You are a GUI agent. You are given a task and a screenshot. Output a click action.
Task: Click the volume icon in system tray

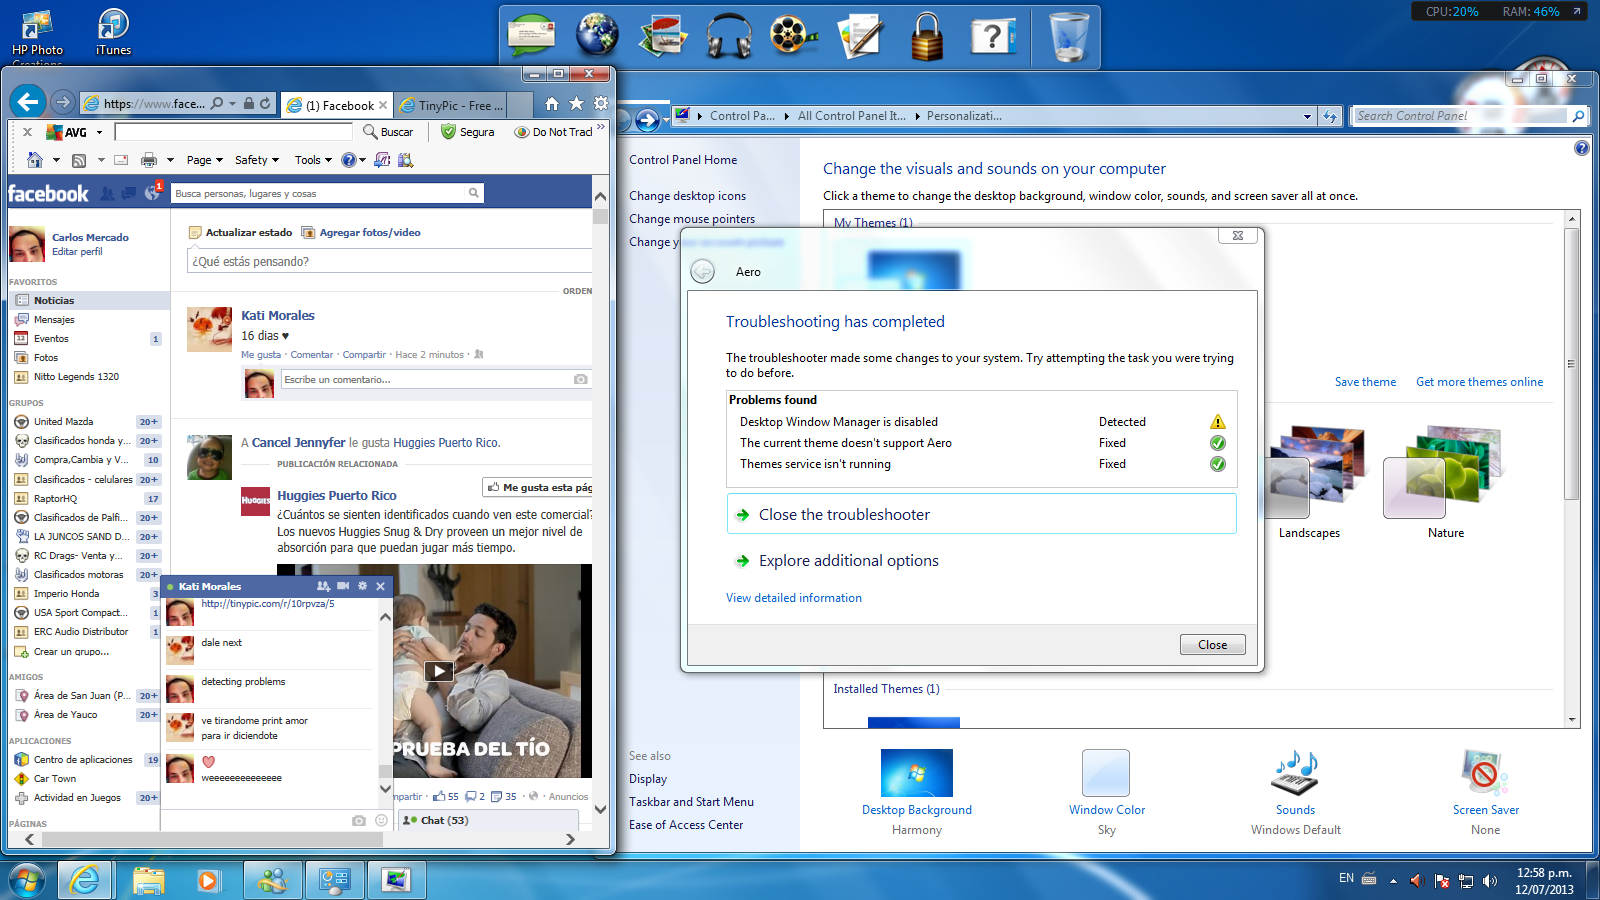coord(1490,881)
